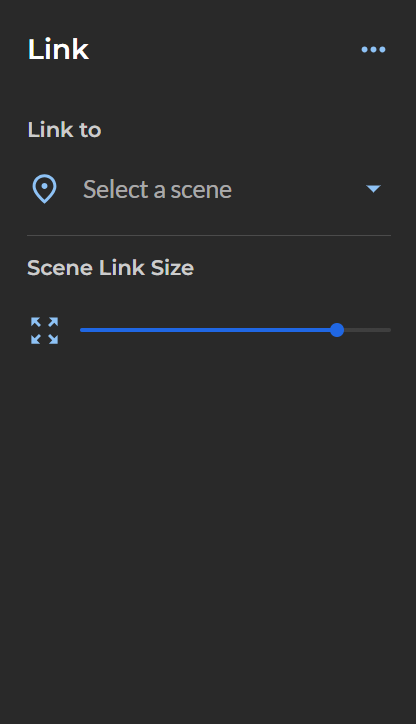Open the "Select a scene" combo box
The height and width of the screenshot is (724, 416).
pos(209,189)
